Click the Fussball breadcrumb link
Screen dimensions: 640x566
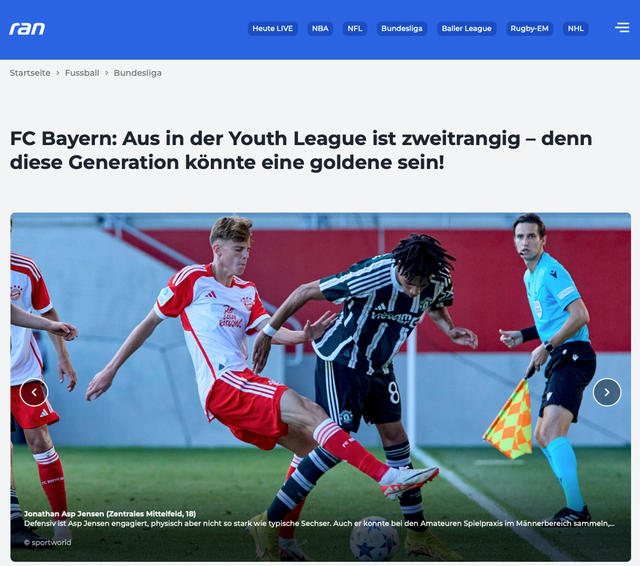(x=82, y=73)
